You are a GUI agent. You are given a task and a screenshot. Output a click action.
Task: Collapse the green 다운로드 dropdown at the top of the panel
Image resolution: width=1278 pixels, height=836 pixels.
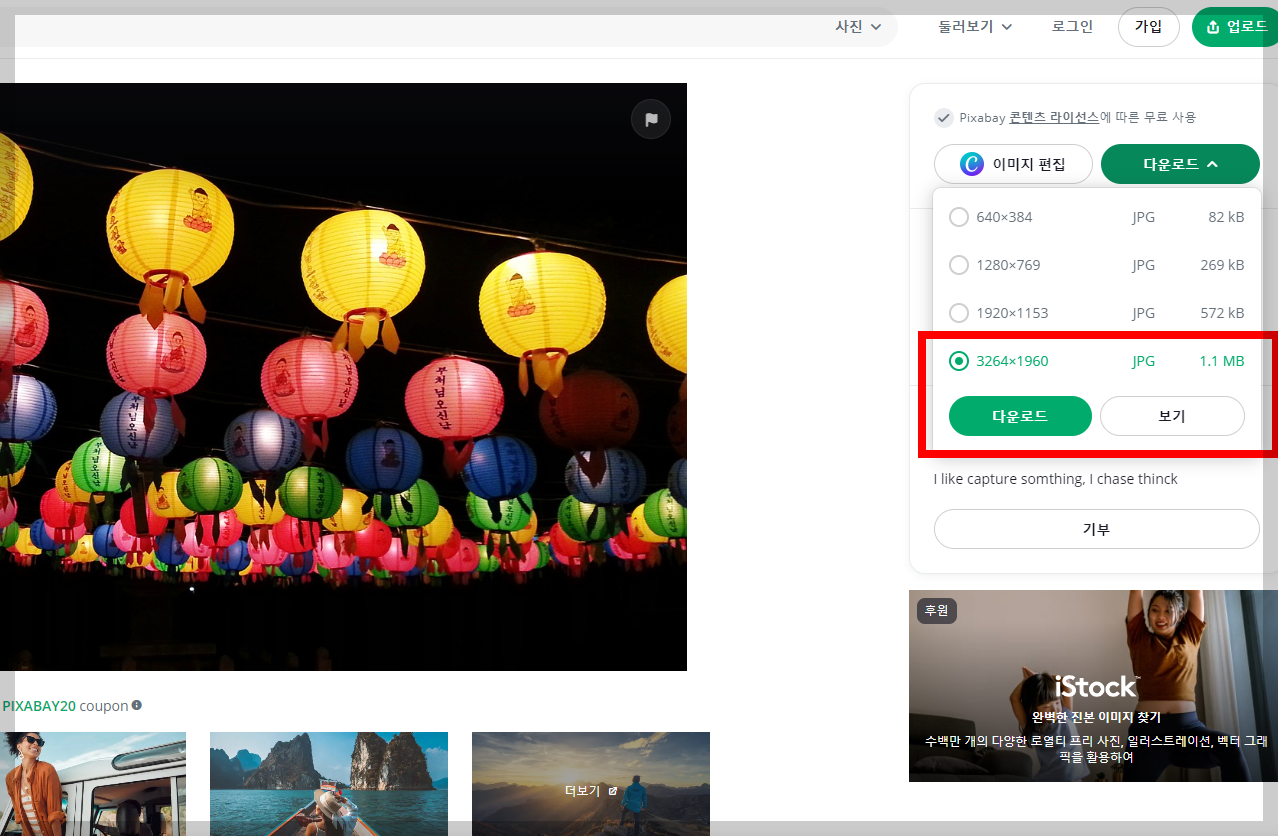point(1180,164)
